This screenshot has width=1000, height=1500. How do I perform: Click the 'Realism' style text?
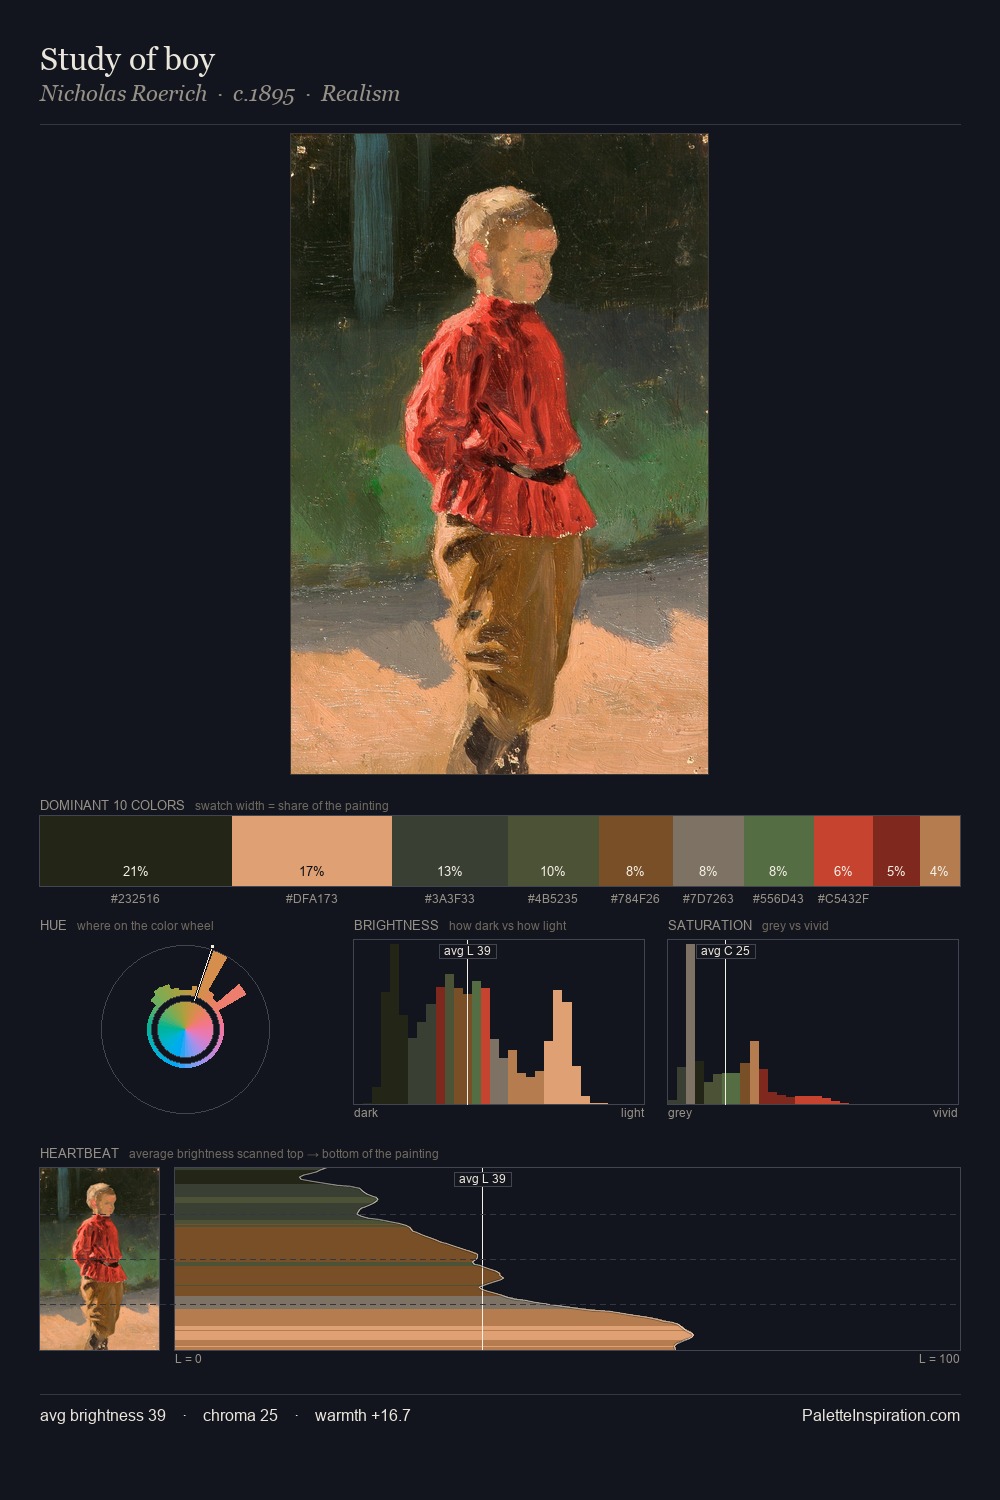[360, 94]
